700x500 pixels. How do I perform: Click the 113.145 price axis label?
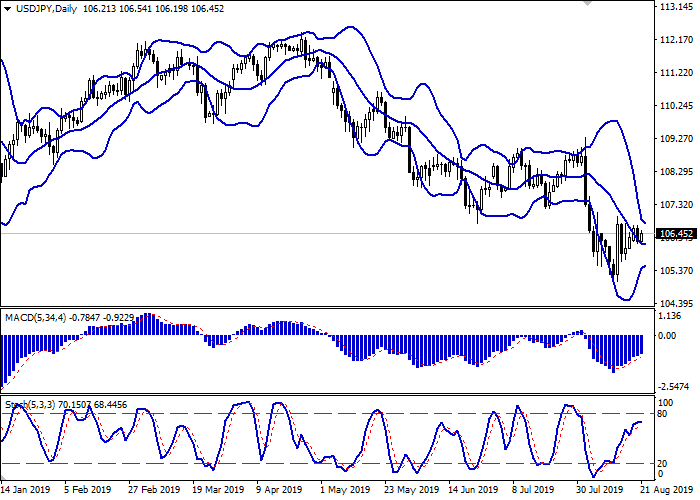click(676, 7)
